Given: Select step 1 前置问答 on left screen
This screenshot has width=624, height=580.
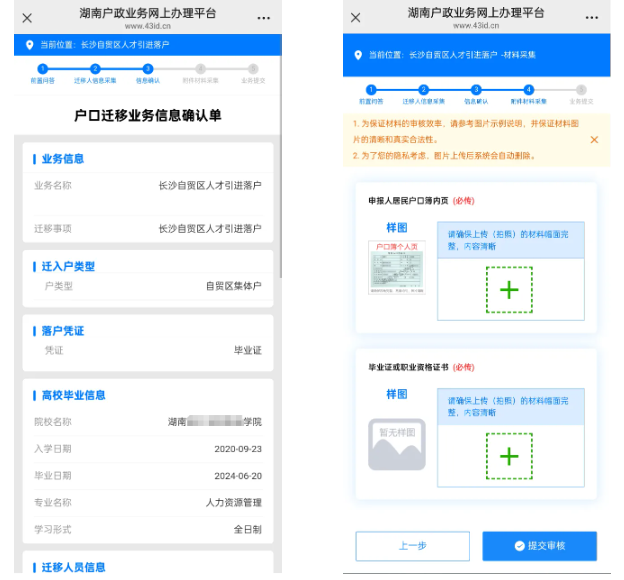Looking at the screenshot, I should click(x=42, y=68).
